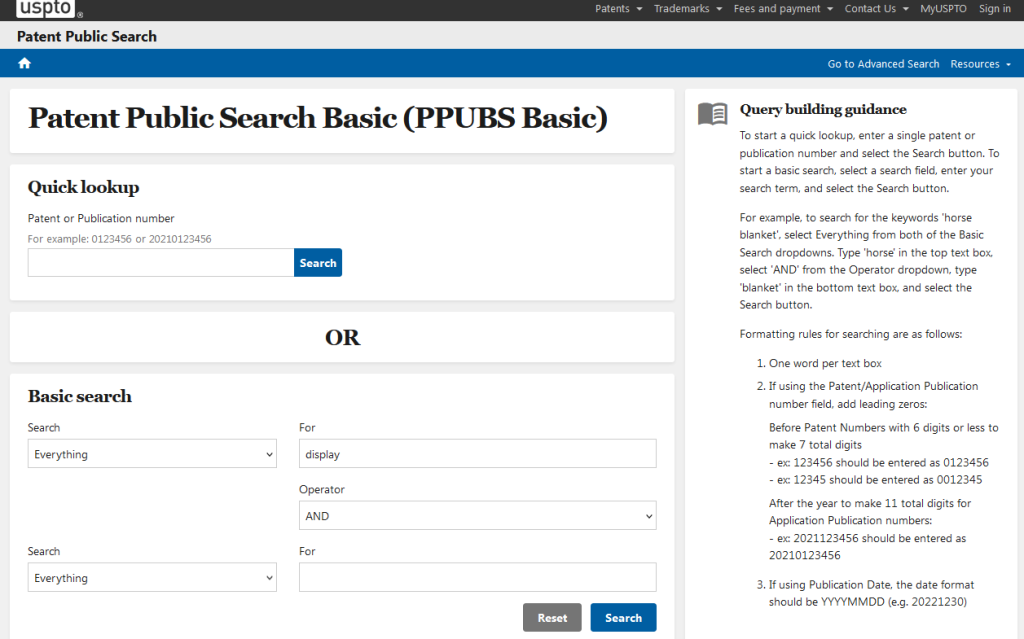
Task: Go to MyUSPTO
Action: (x=943, y=8)
